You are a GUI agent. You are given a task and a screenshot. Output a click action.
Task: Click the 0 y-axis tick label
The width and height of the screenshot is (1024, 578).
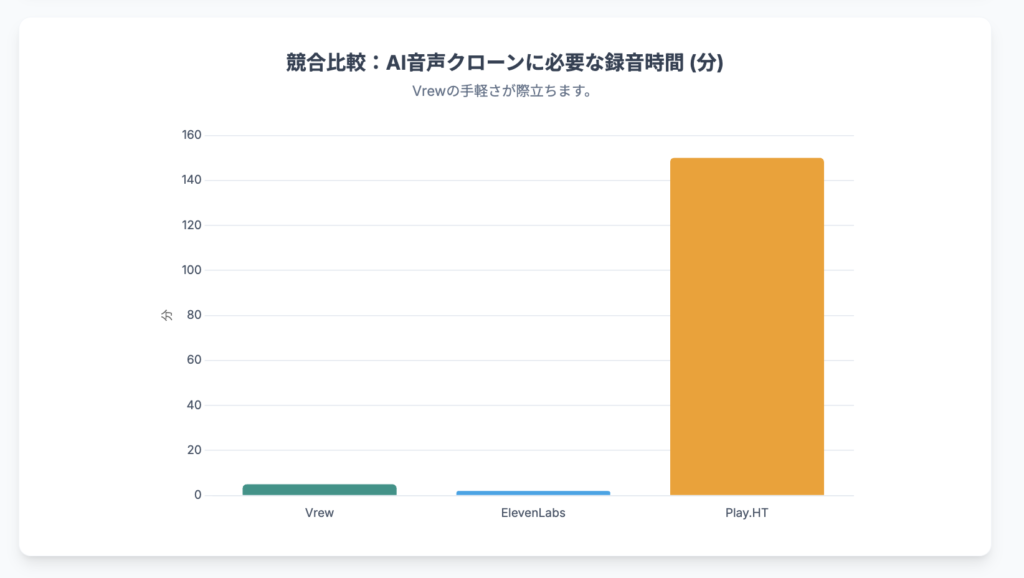(x=198, y=495)
